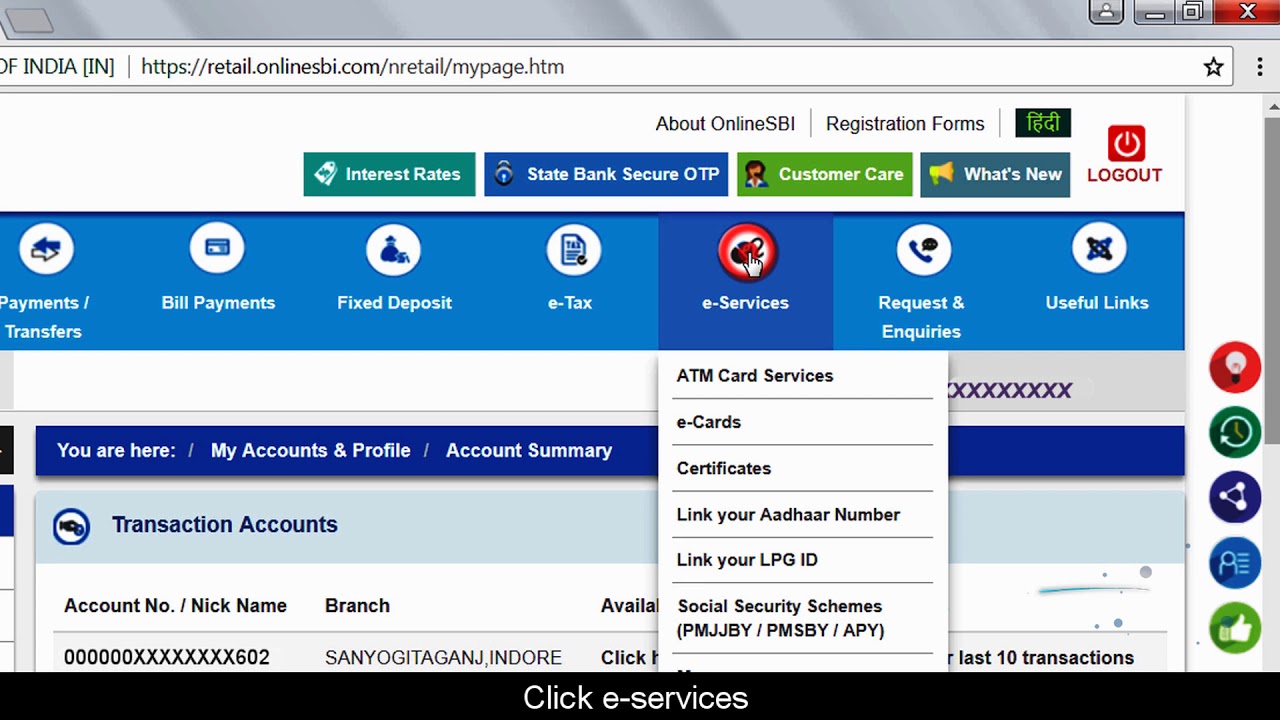
Task: Click the green clock history side icon
Action: (x=1235, y=432)
